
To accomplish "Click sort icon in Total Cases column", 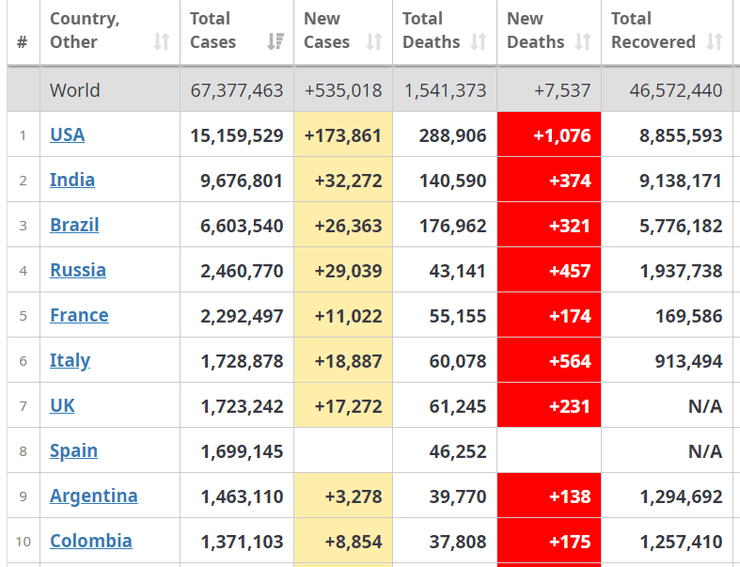I will (x=275, y=42).
